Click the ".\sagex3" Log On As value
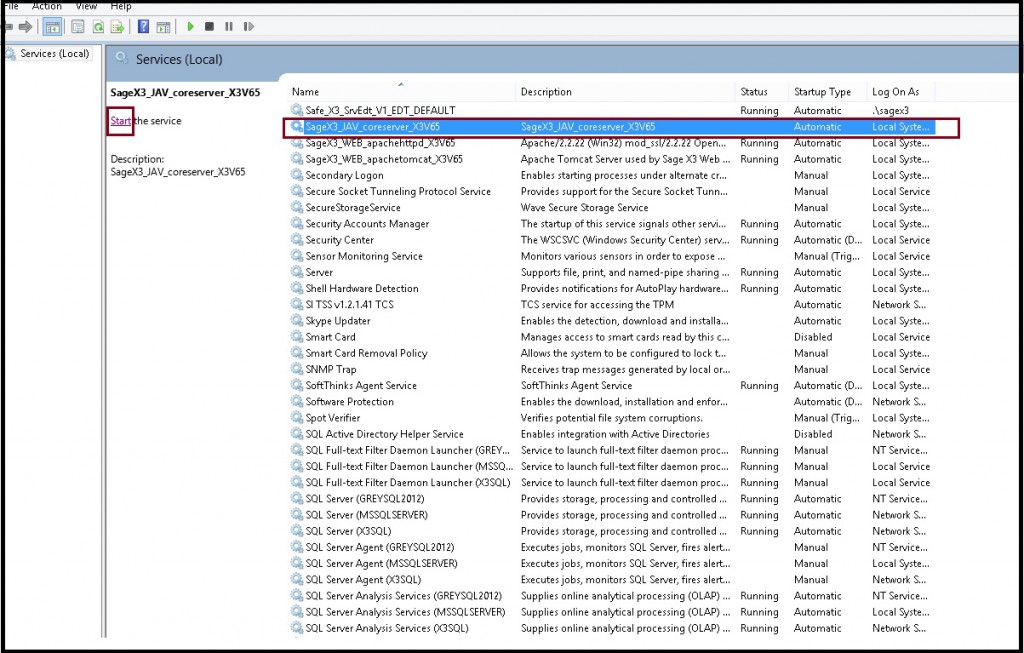The height and width of the screenshot is (653, 1024). (890, 110)
